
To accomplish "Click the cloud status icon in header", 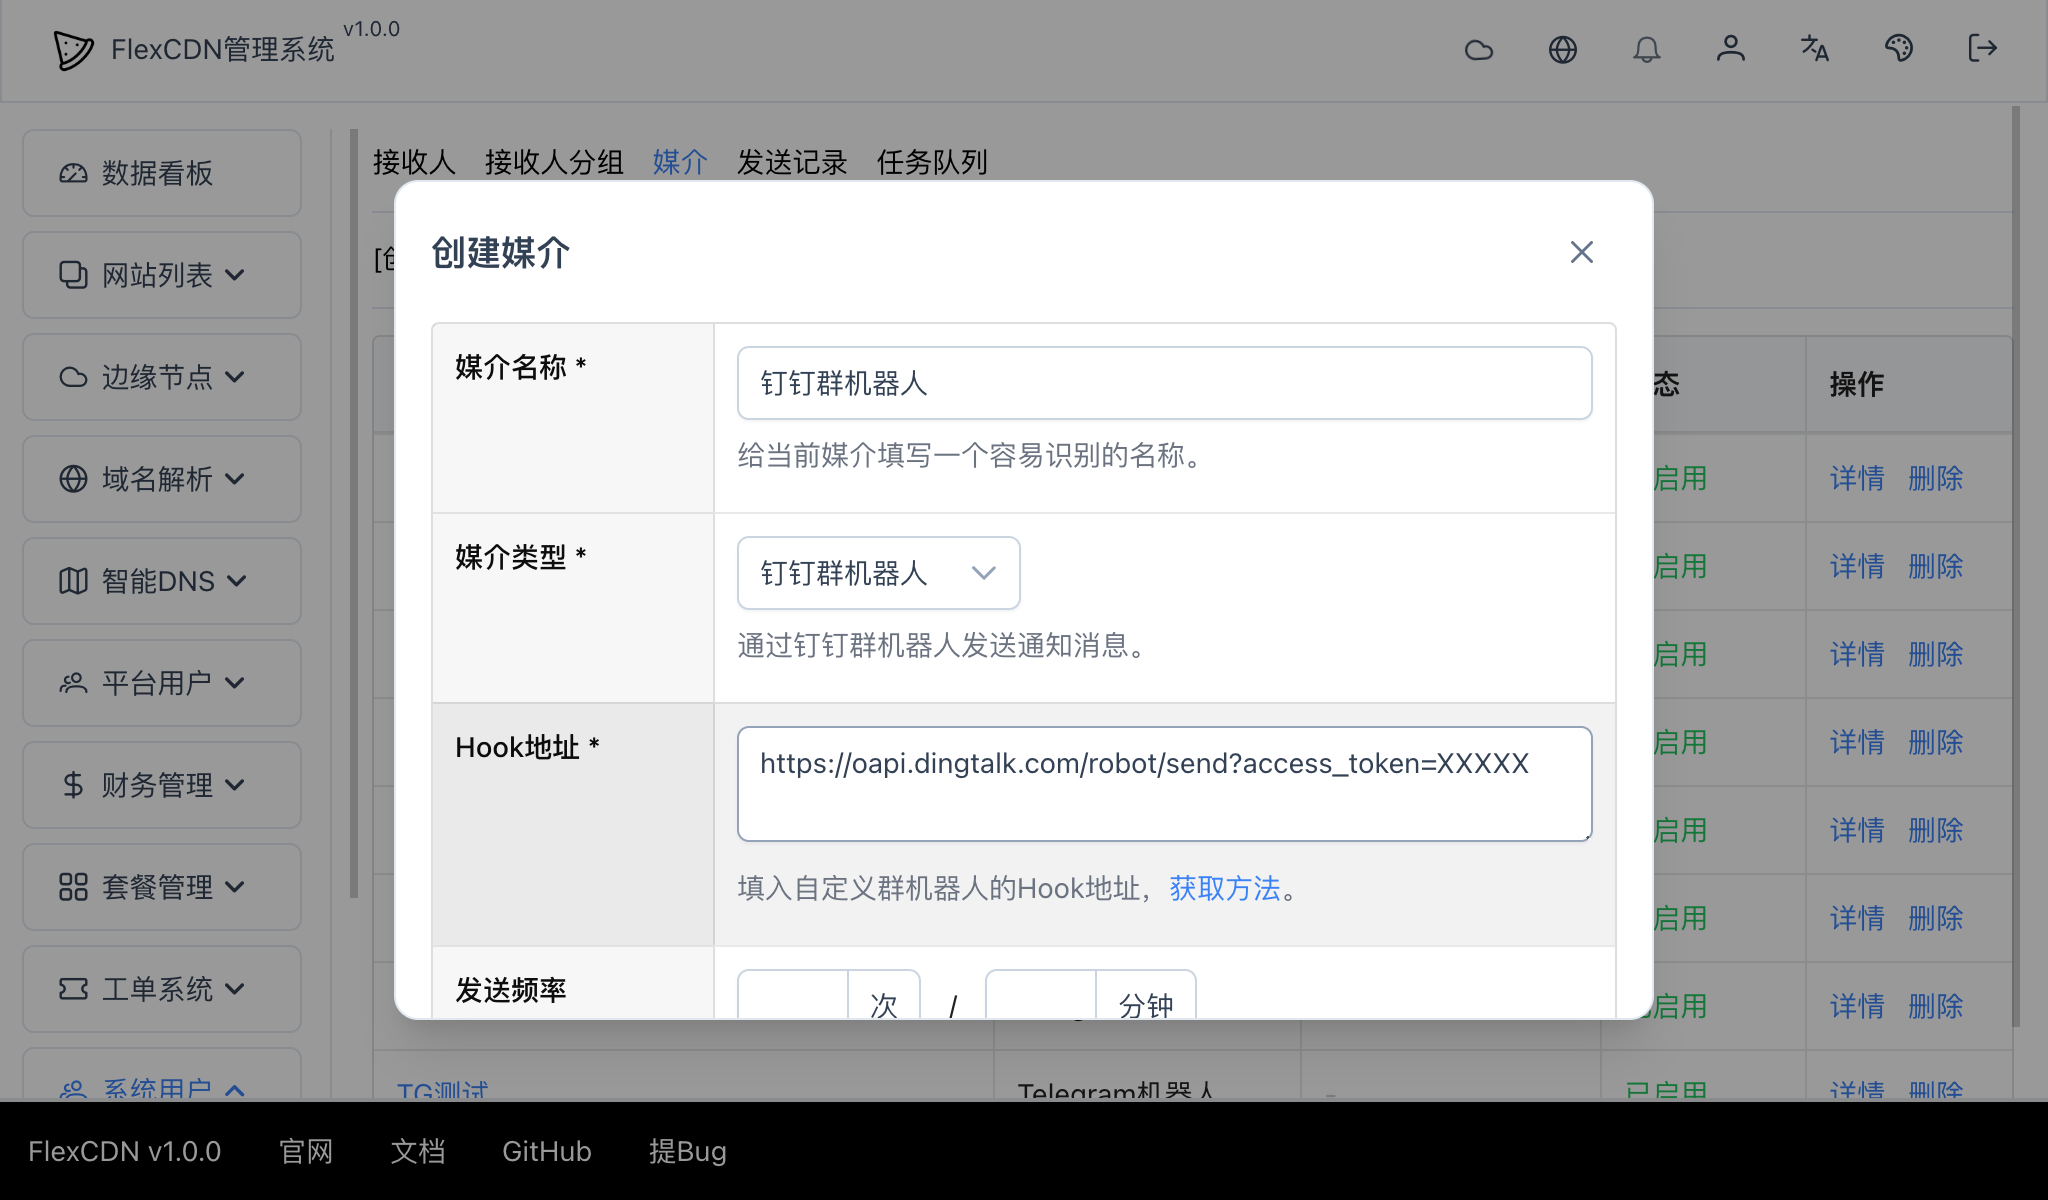I will [x=1479, y=49].
